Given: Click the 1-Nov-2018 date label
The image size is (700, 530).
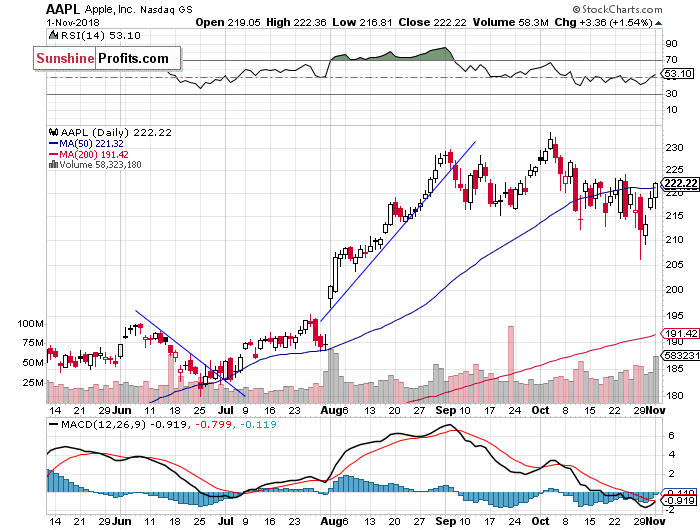Looking at the screenshot, I should (73, 22).
